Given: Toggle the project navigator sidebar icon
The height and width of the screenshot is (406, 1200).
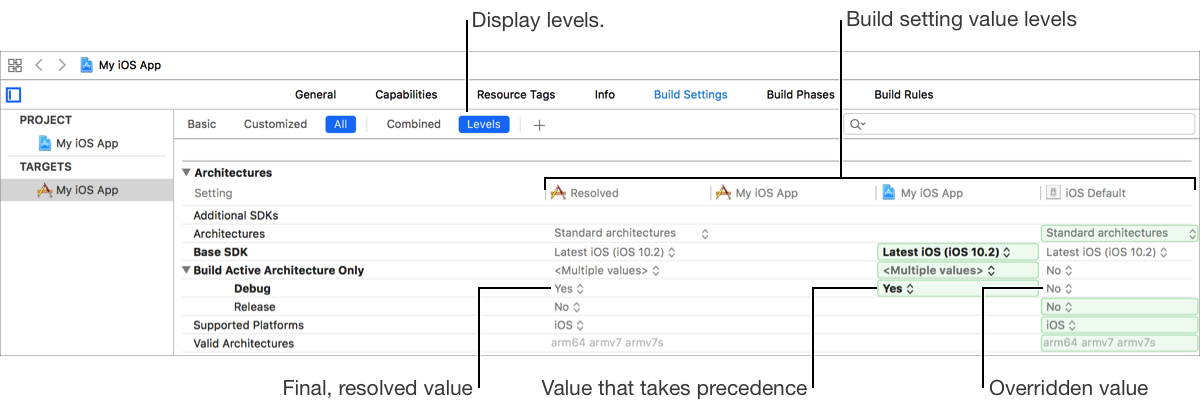Looking at the screenshot, I should coord(14,96).
